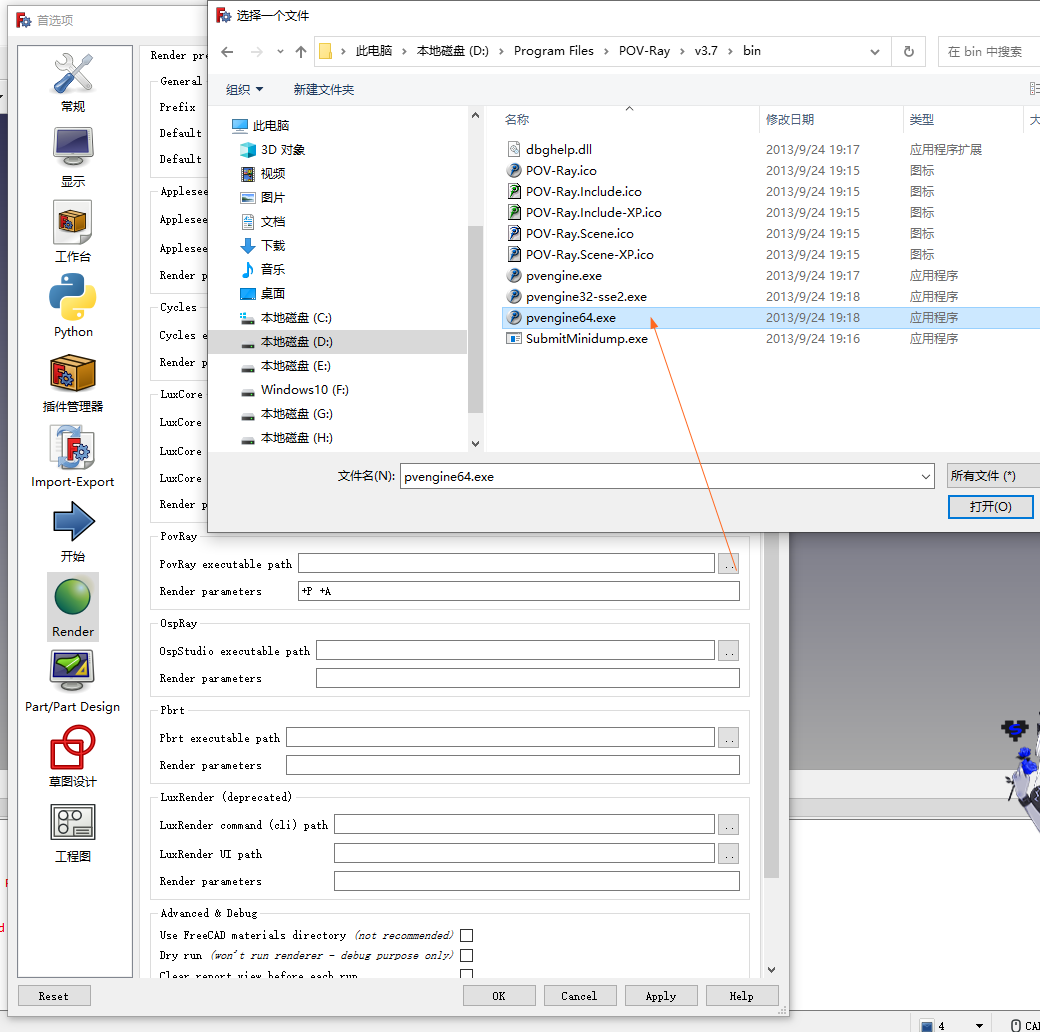Open the 所有文件 (*) file type filter
This screenshot has height=1032, width=1040.
tap(993, 476)
